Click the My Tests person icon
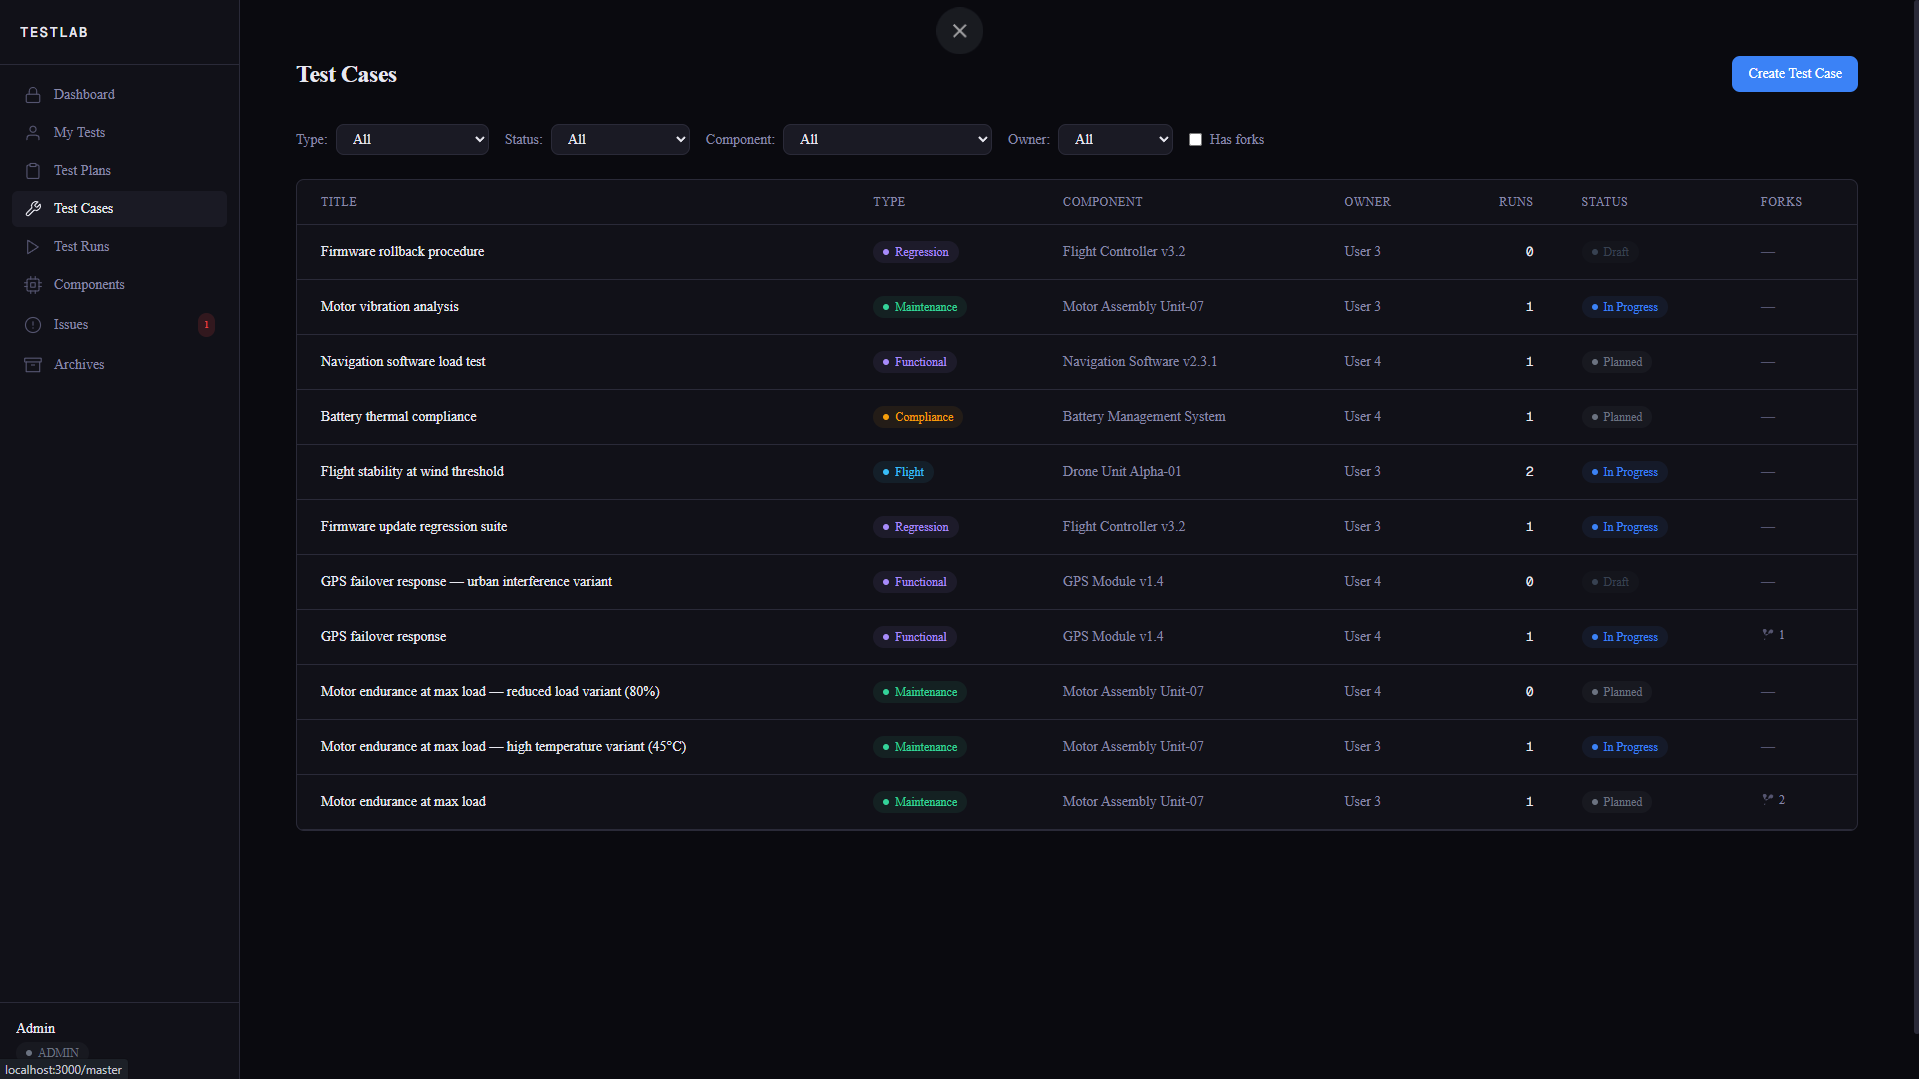Image resolution: width=1919 pixels, height=1079 pixels. (x=33, y=132)
